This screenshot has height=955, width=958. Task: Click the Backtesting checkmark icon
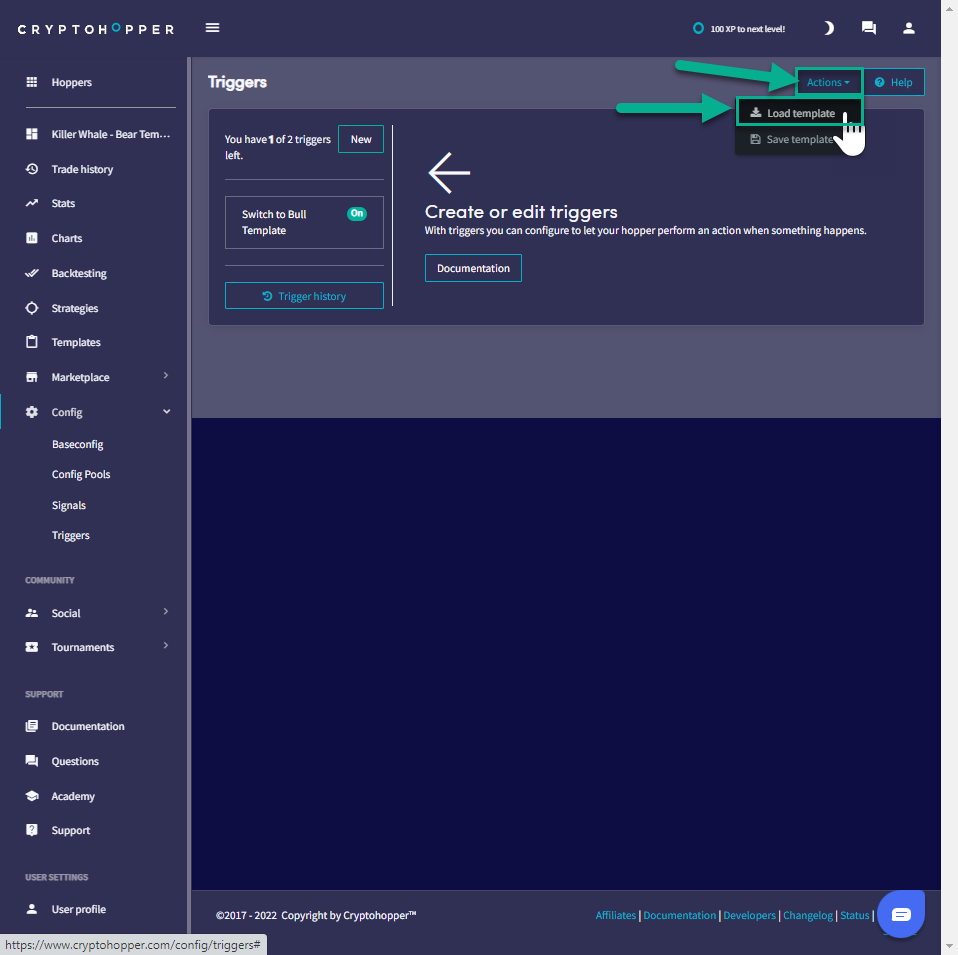(x=32, y=273)
